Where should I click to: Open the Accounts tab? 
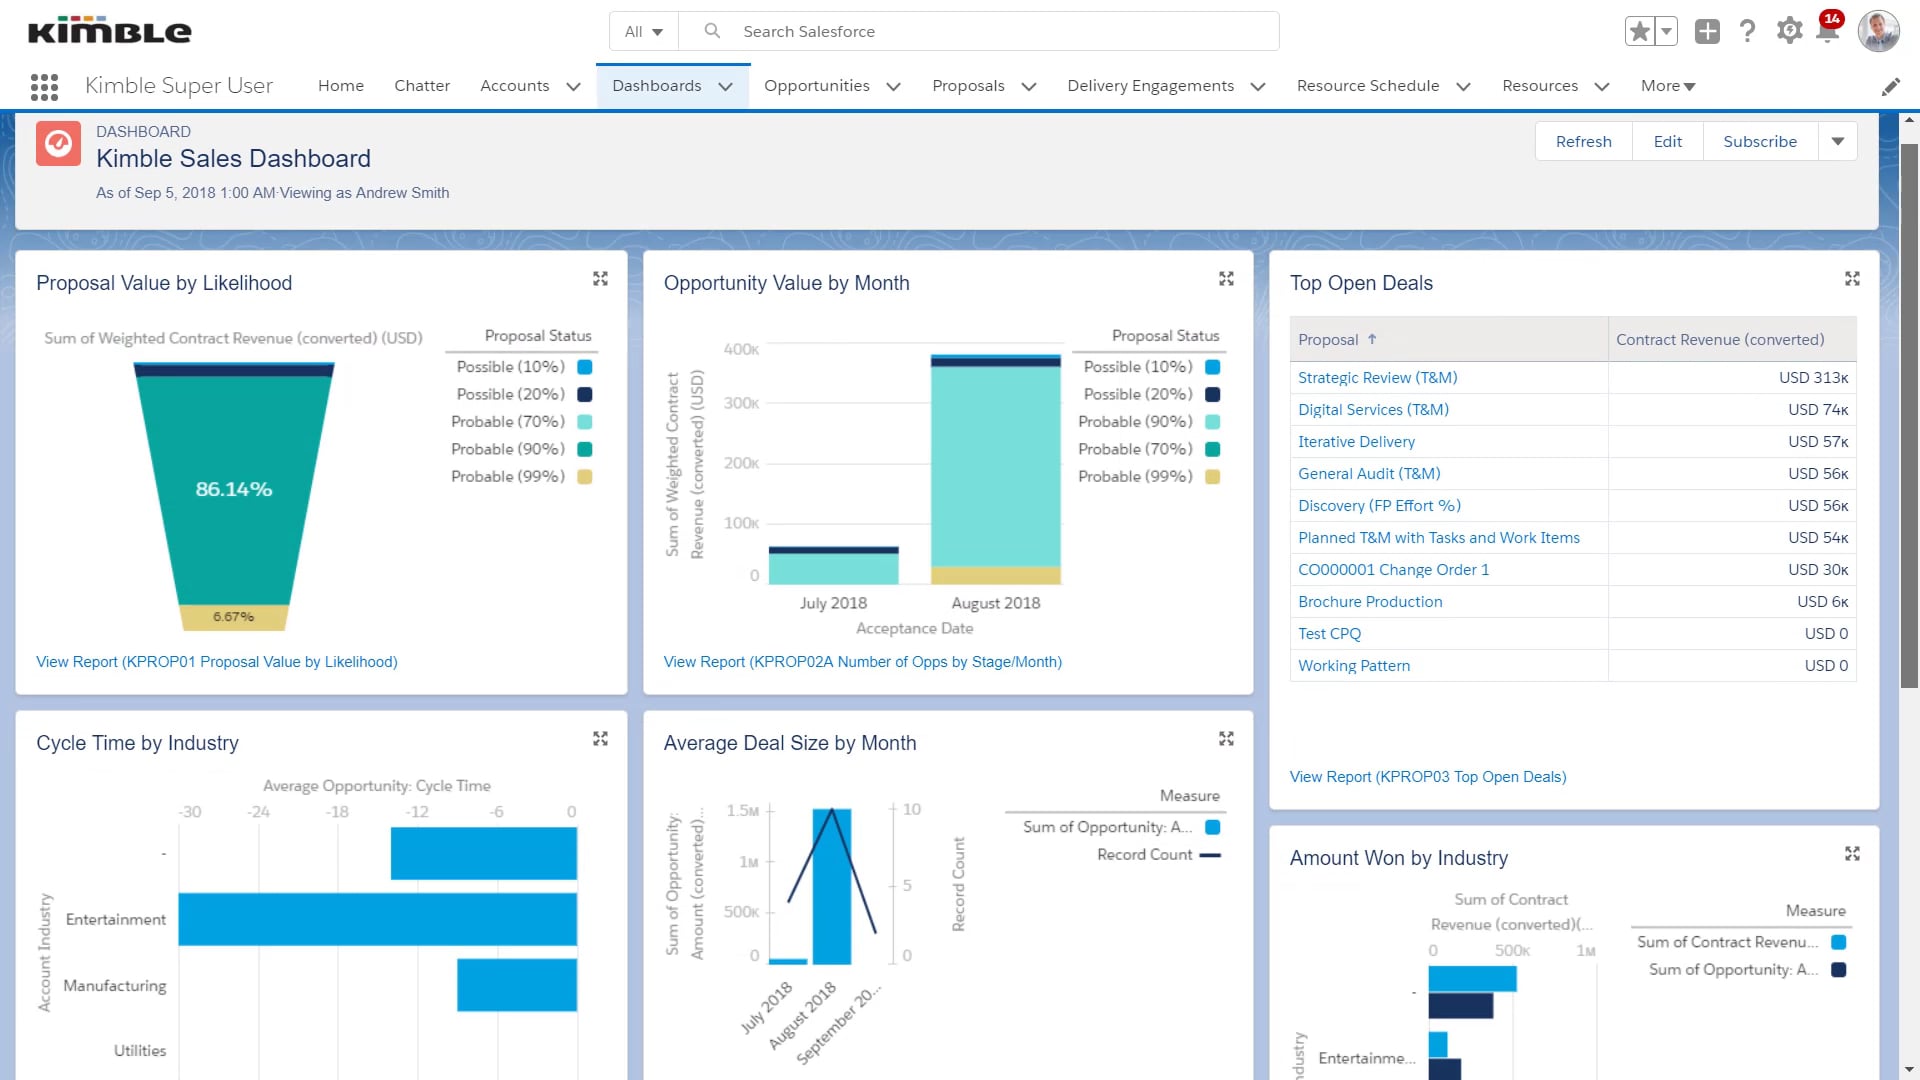click(515, 86)
